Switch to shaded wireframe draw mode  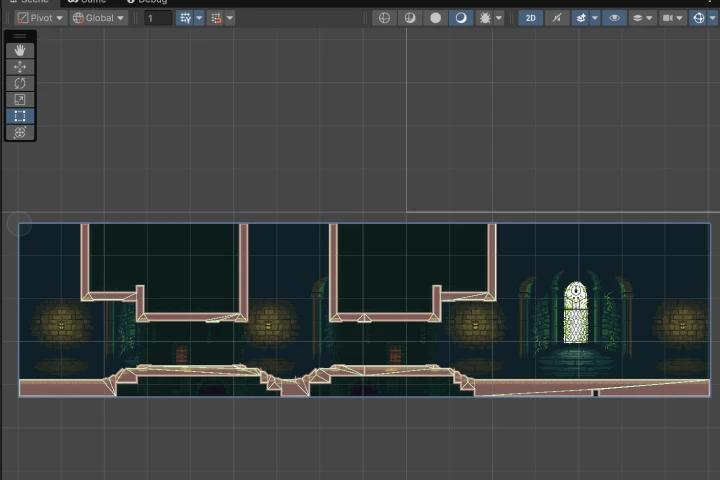tap(410, 18)
